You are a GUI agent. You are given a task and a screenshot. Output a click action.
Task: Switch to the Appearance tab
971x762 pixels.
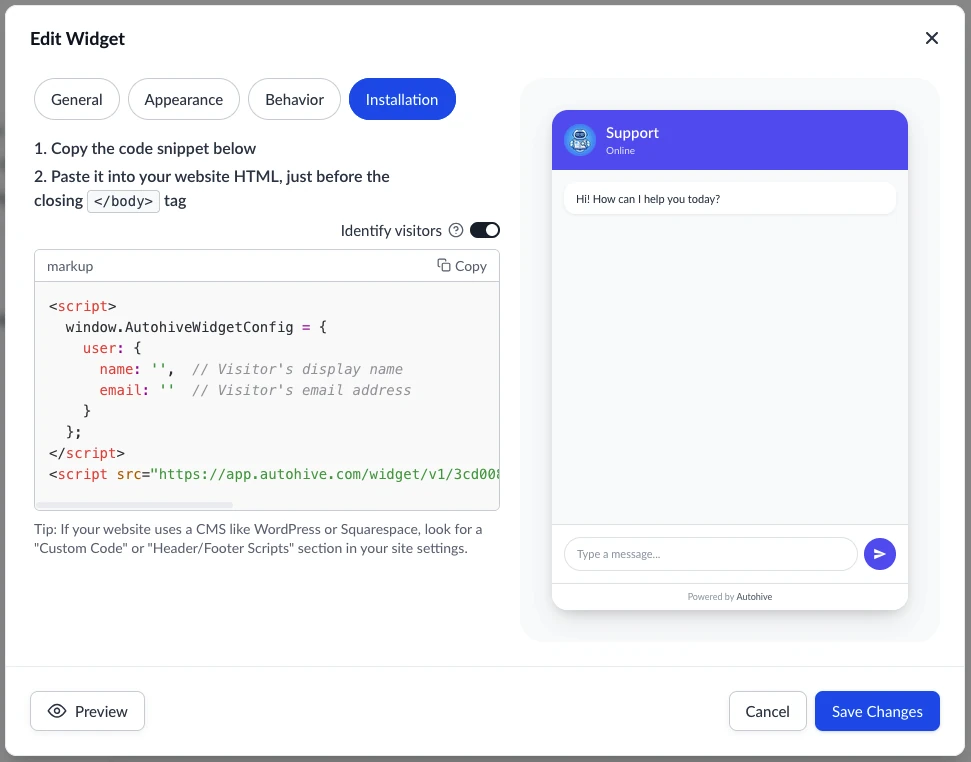point(184,99)
